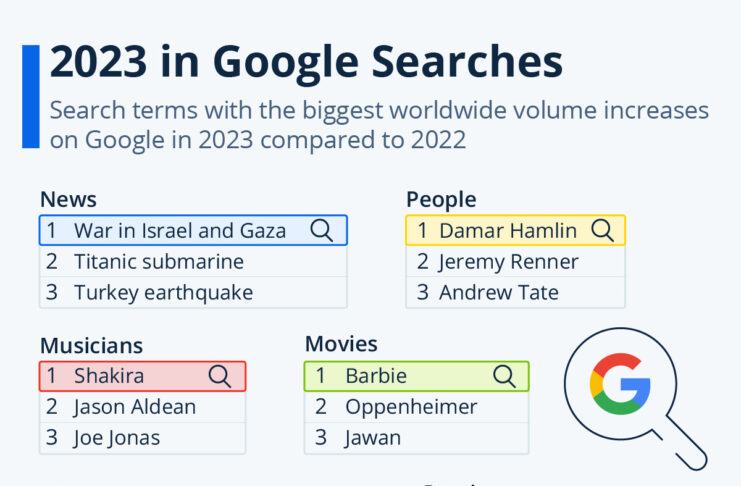Click the Musicians category heading
Viewport: 741px width, 486px height.
pos(91,345)
